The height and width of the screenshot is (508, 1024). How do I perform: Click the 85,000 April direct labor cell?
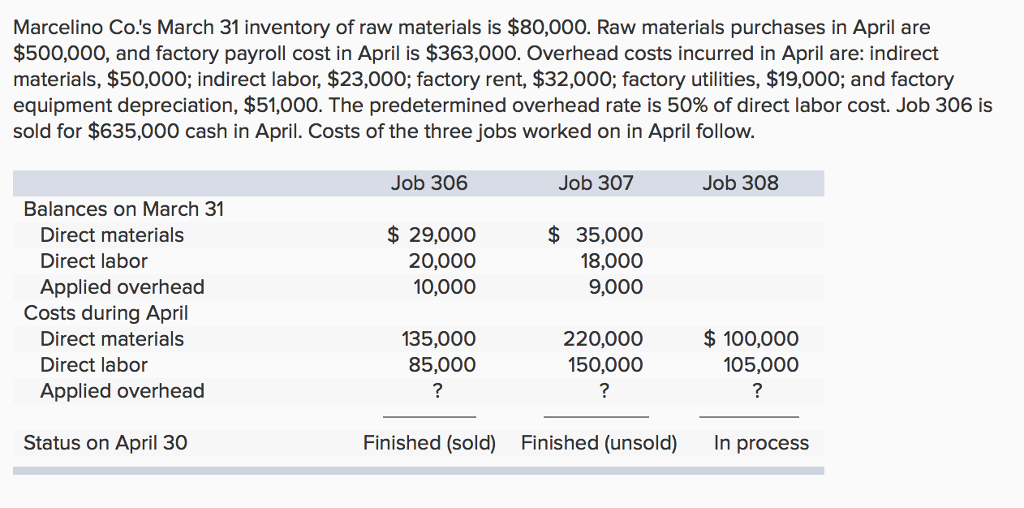pos(442,365)
